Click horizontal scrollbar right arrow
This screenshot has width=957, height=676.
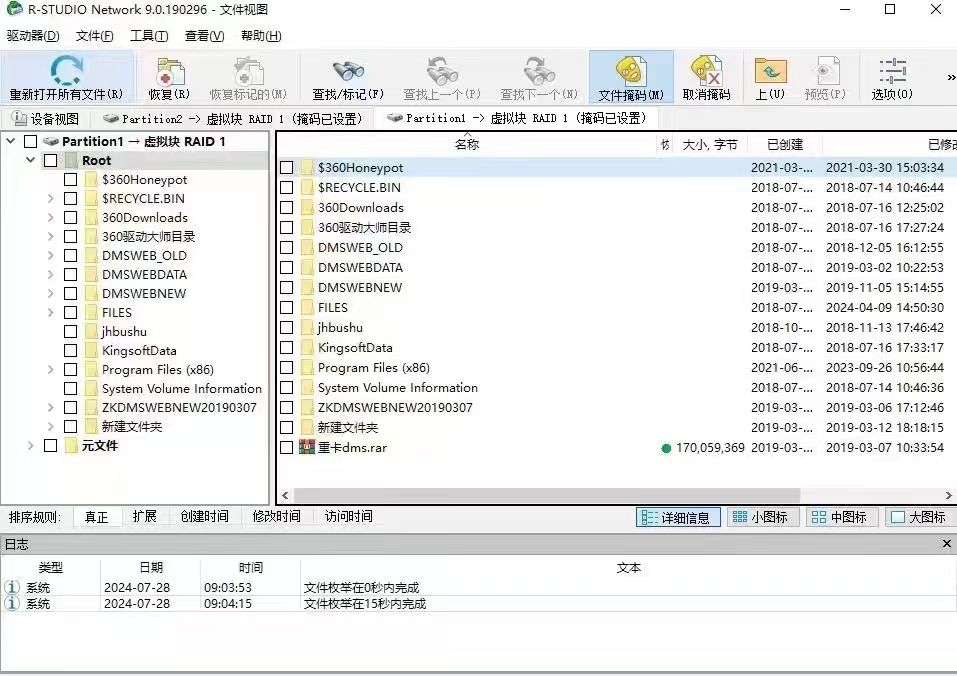[x=948, y=495]
